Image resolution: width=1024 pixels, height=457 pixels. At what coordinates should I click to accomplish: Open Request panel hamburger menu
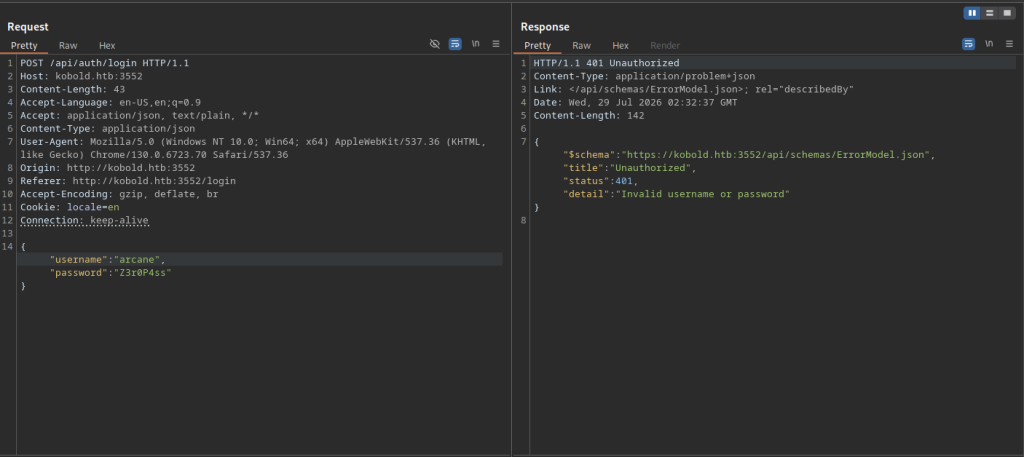click(496, 44)
